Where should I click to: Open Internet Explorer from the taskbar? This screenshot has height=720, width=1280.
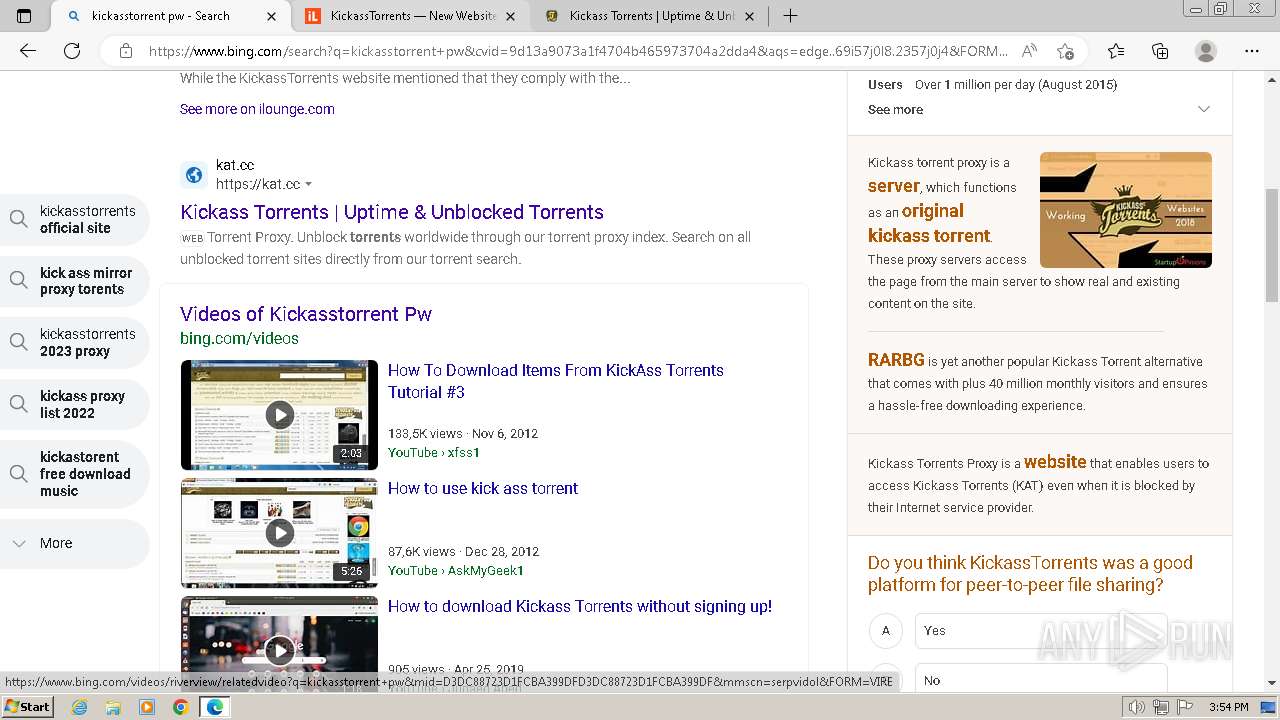click(x=80, y=707)
